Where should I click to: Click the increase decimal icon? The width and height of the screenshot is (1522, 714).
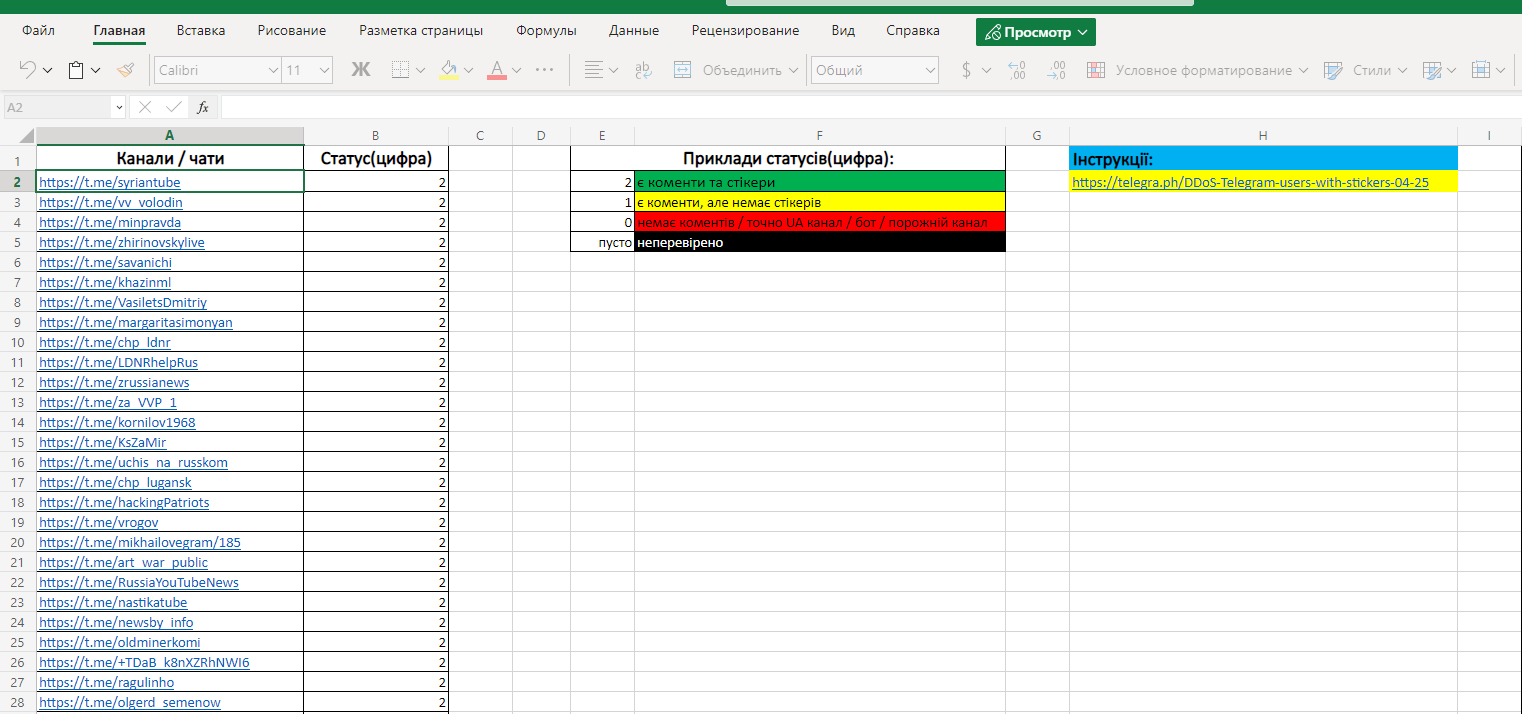point(1017,70)
